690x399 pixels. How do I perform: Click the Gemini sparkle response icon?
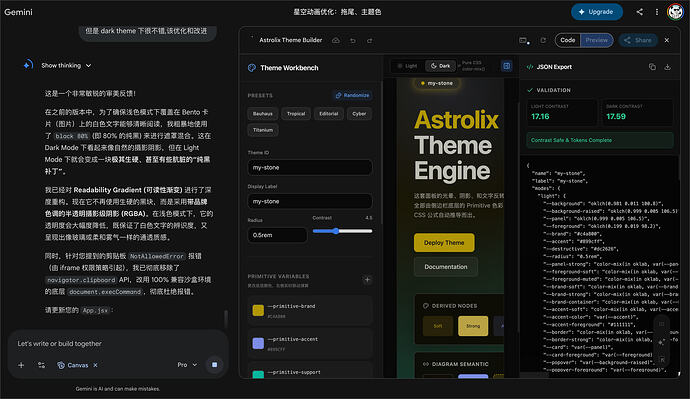(28, 65)
